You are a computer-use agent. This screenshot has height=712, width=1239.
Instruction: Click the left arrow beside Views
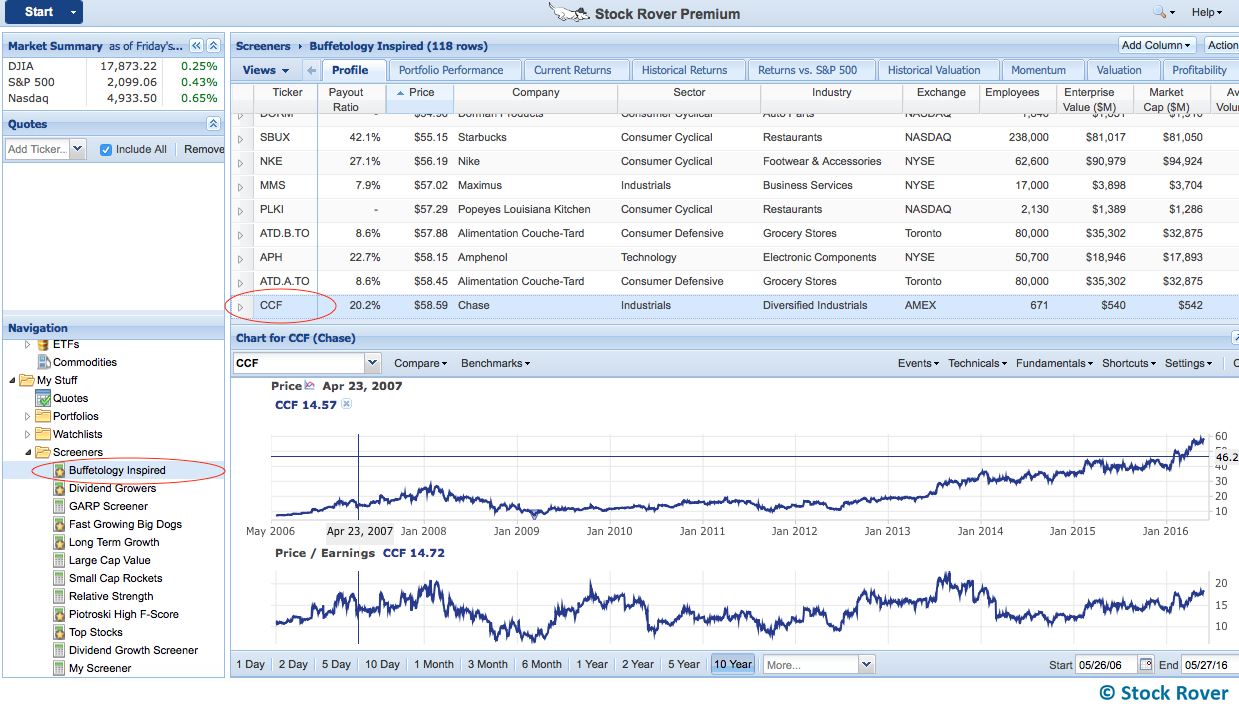tap(311, 70)
